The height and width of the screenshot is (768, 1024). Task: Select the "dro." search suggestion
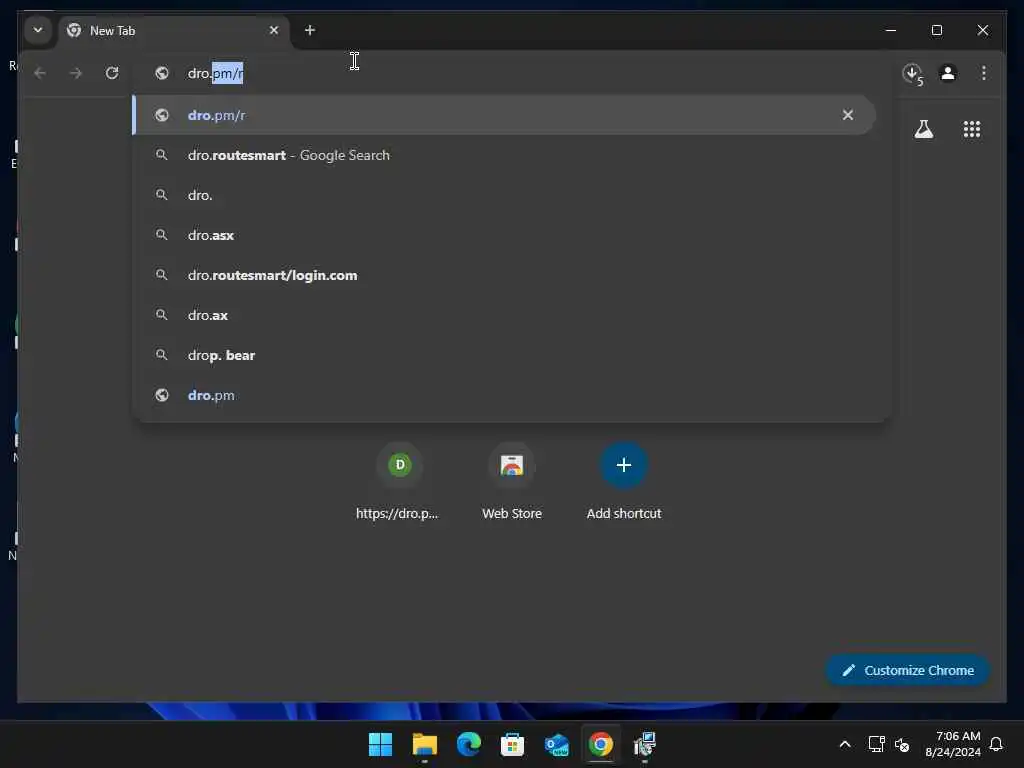coord(503,195)
